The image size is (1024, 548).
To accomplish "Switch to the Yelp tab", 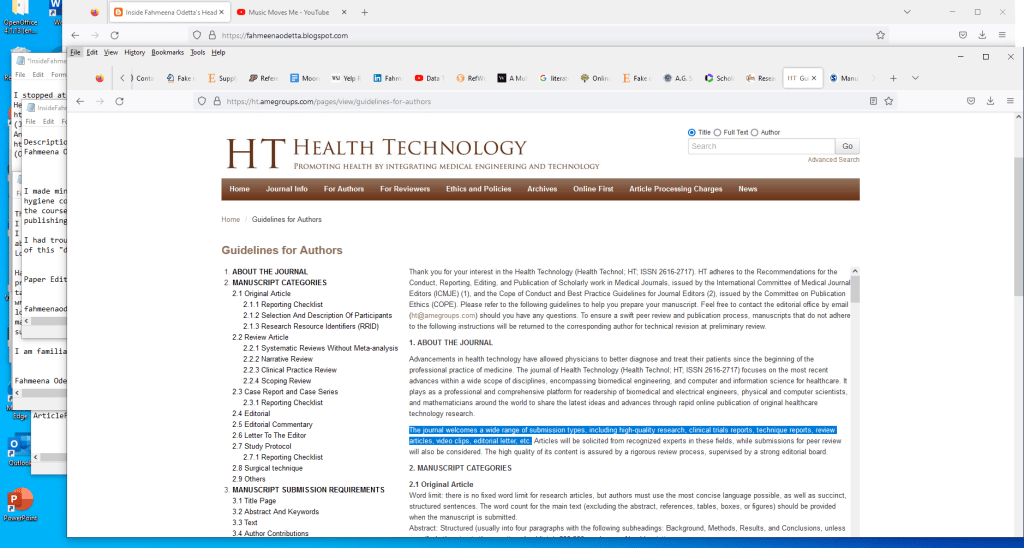I will [x=347, y=78].
